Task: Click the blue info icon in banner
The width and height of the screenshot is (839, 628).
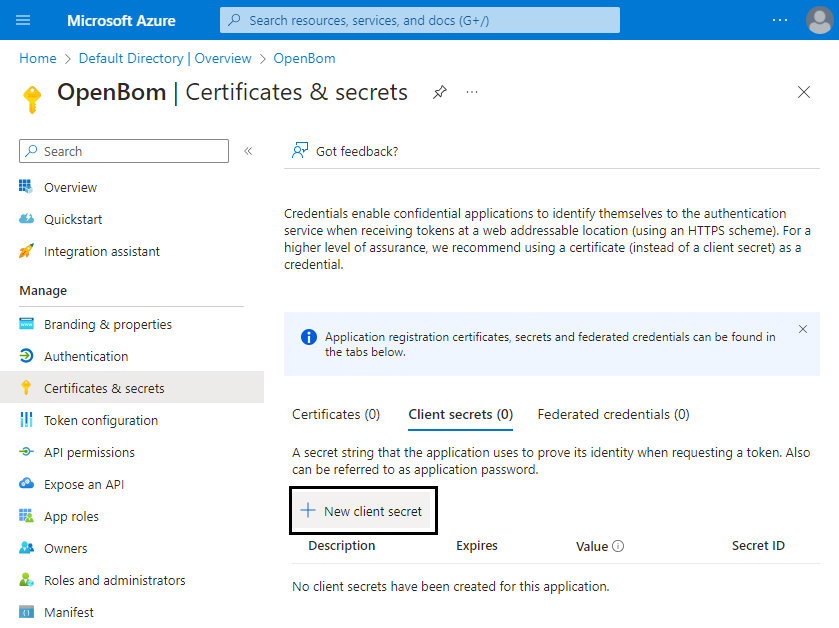Action: point(309,337)
